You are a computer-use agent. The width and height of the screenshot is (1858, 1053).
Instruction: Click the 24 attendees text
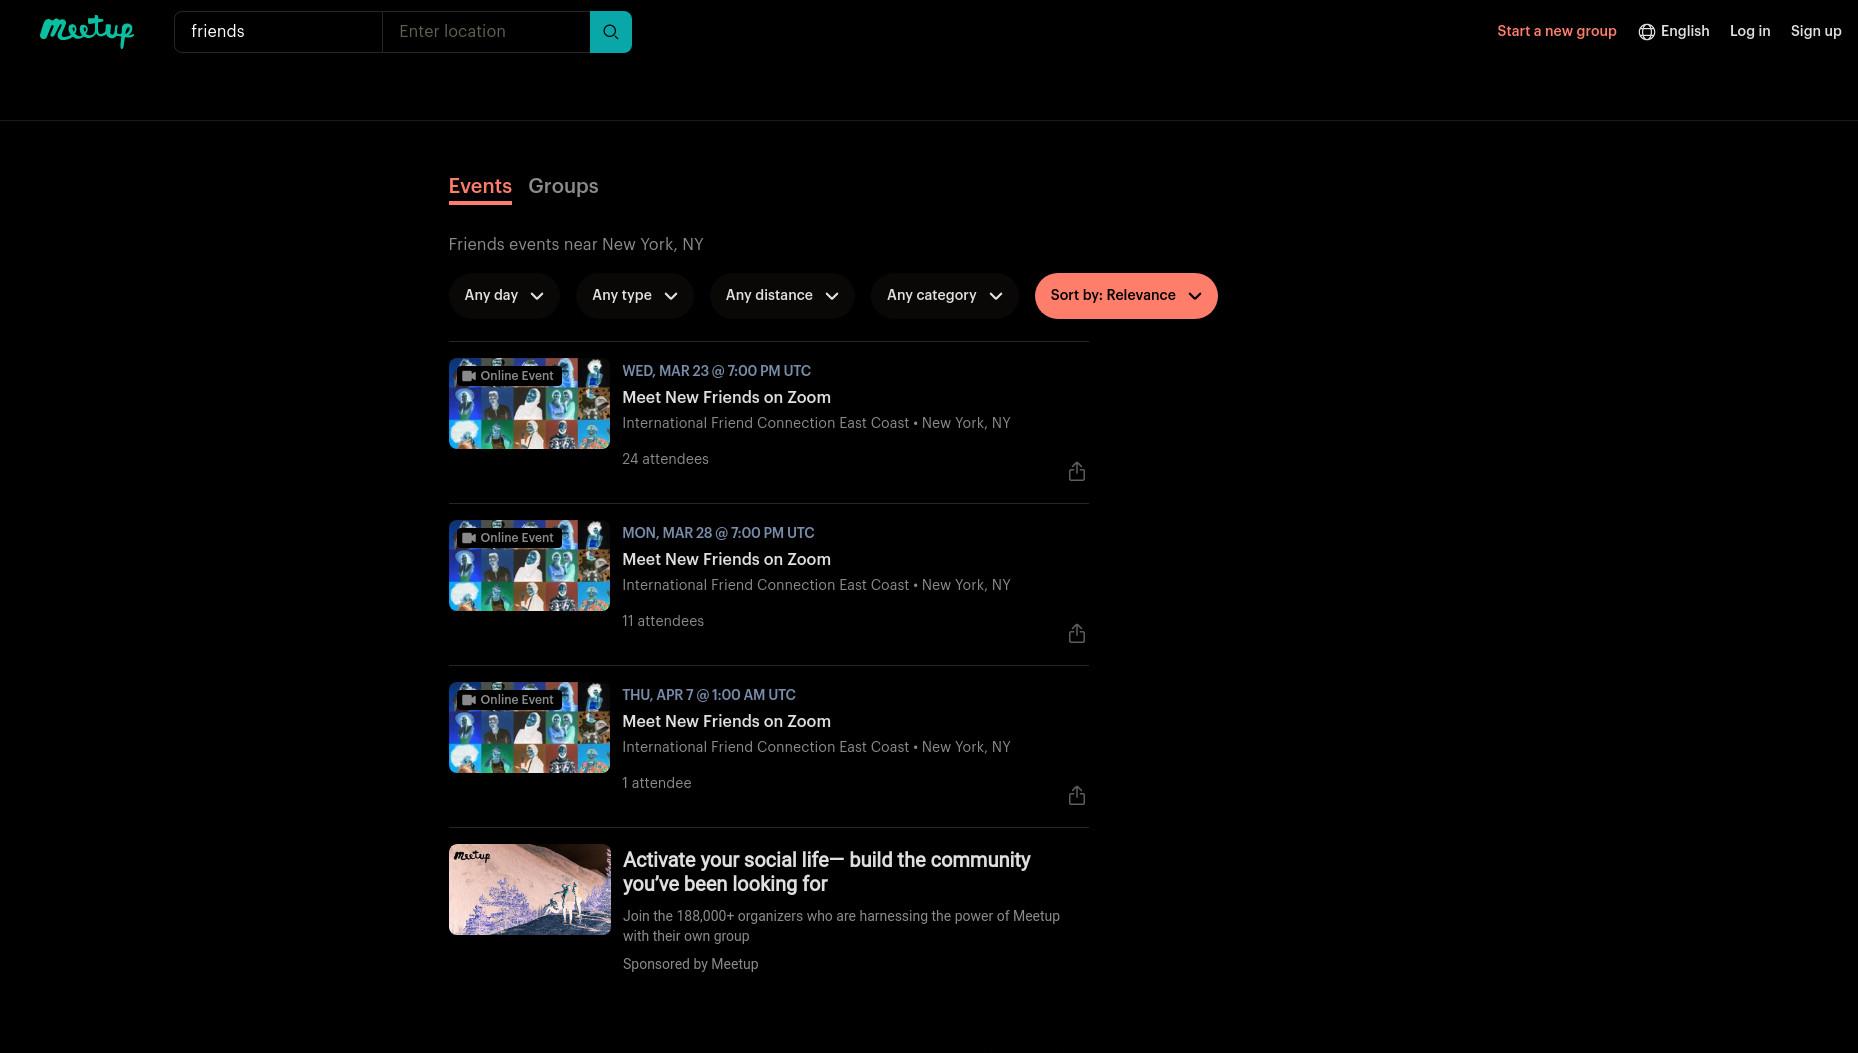[x=665, y=459]
